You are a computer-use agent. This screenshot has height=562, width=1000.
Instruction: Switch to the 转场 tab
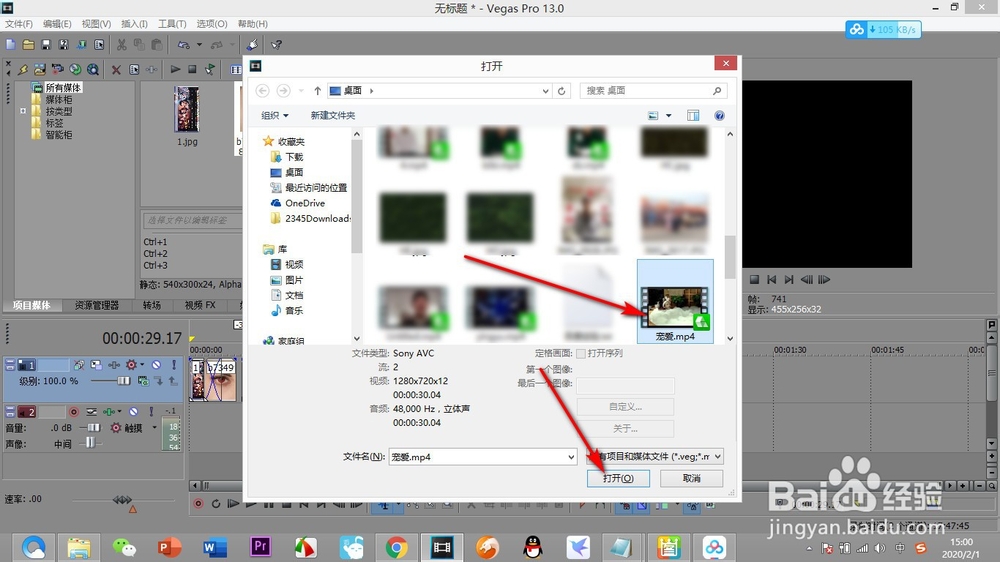point(152,306)
